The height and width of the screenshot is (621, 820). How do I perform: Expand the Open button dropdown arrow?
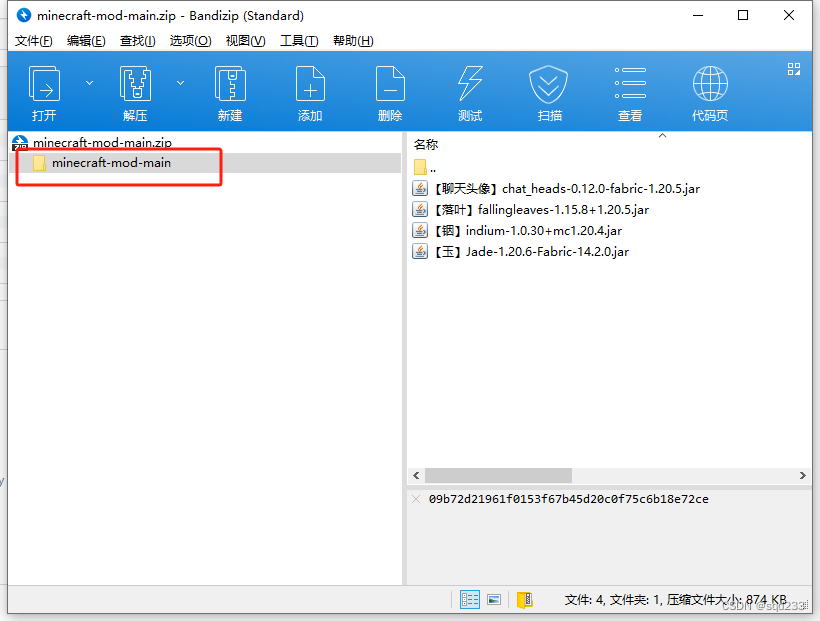(89, 83)
